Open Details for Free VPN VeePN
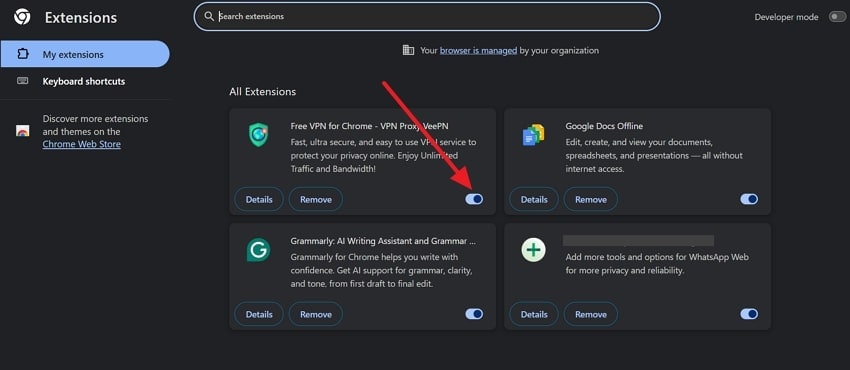 tap(259, 199)
